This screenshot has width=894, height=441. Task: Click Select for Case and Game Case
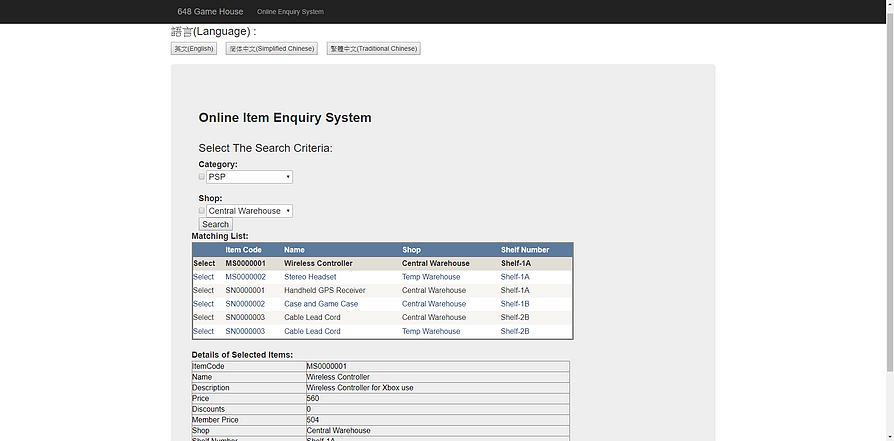204,304
